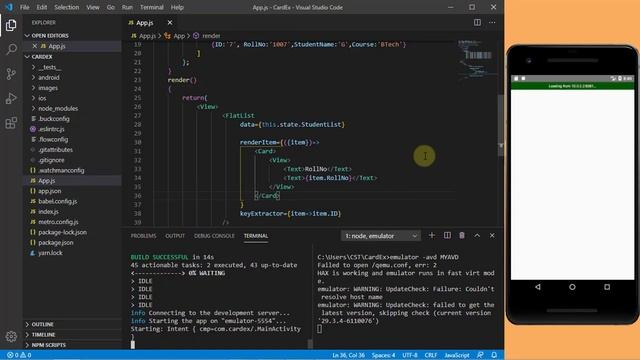Select the Terminal panel tab
The width and height of the screenshot is (640, 360).
click(x=256, y=236)
